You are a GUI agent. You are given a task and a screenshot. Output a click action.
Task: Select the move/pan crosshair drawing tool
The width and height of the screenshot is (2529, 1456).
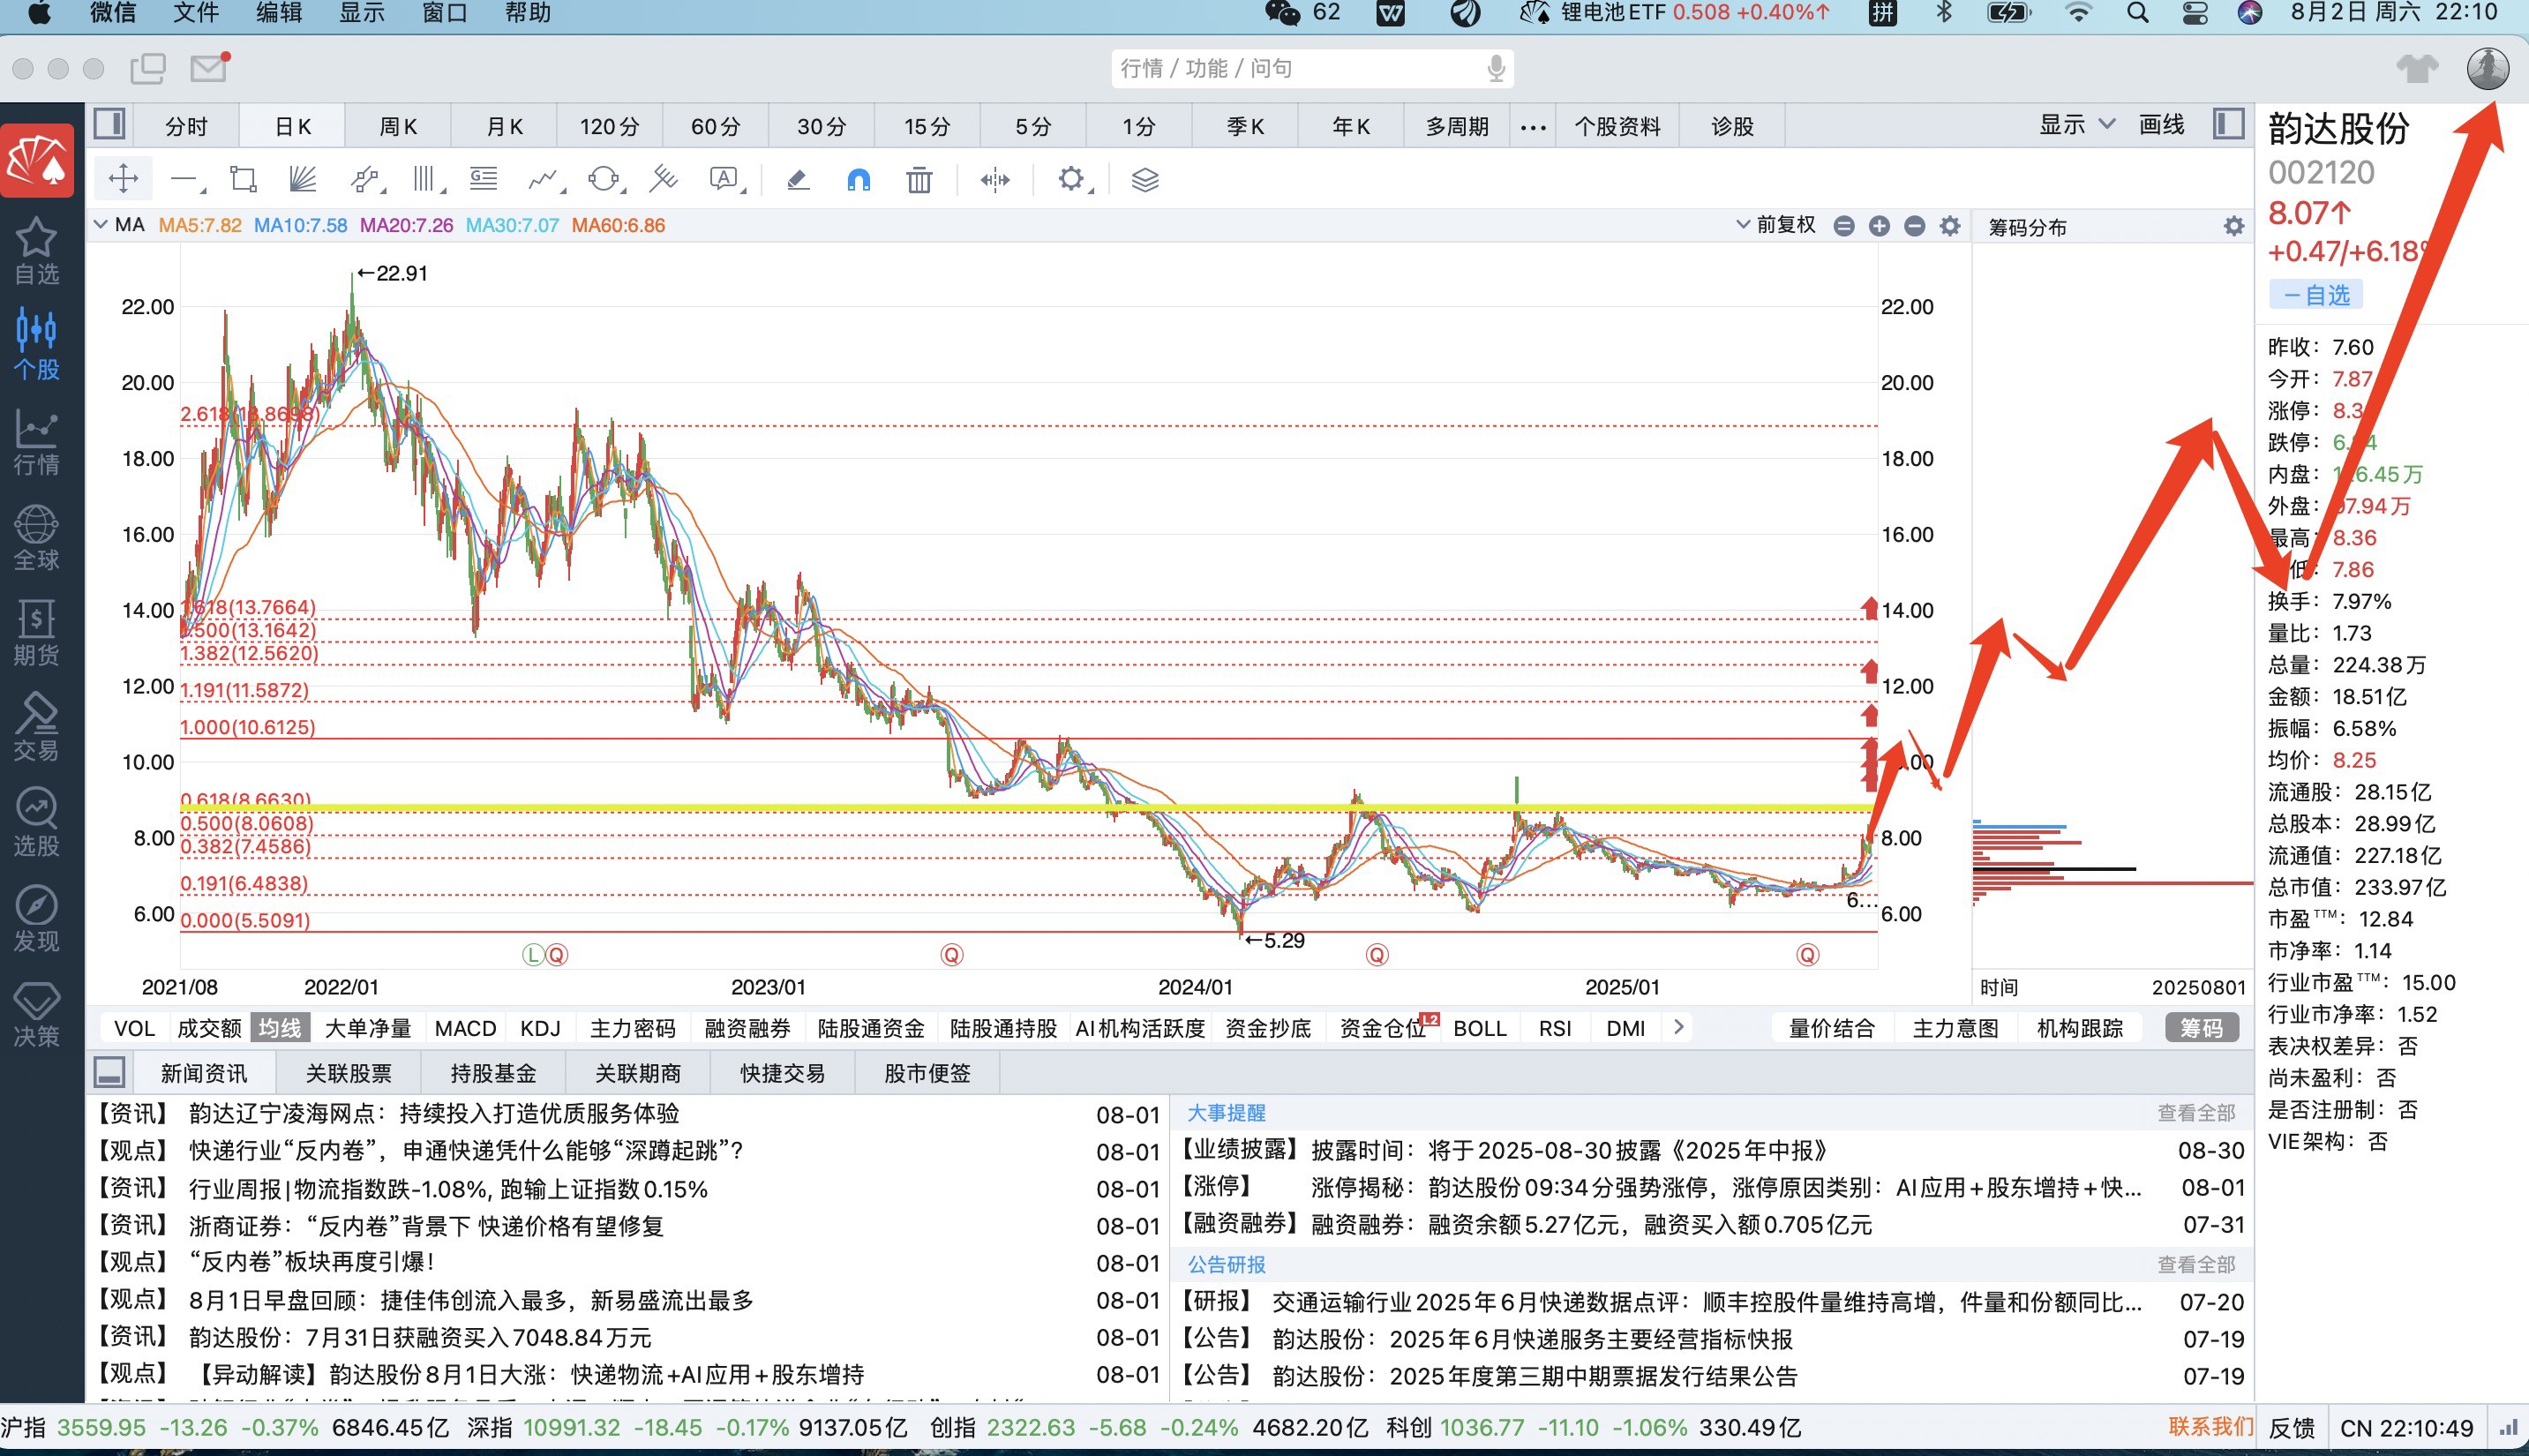click(x=123, y=179)
